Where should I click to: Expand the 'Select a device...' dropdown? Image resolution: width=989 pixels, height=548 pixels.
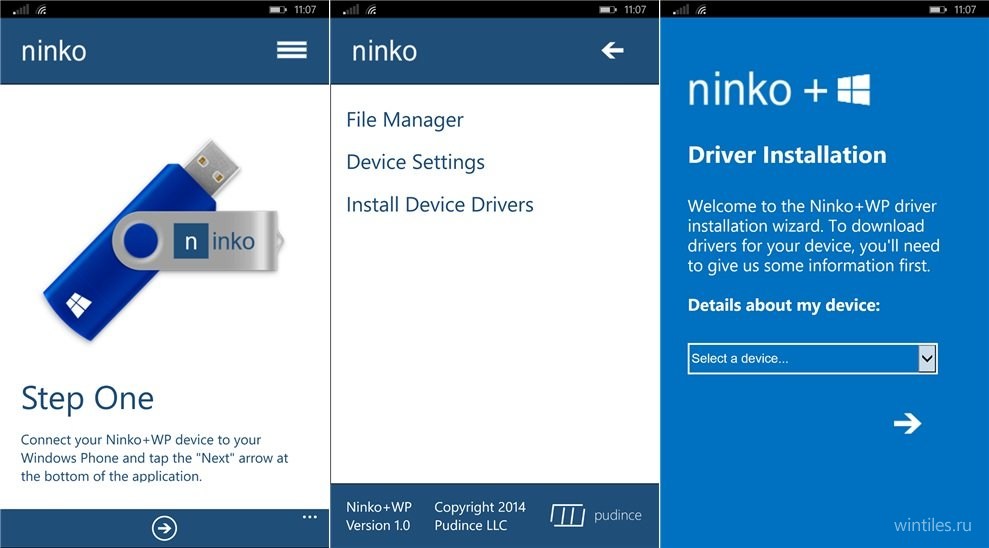[x=812, y=359]
